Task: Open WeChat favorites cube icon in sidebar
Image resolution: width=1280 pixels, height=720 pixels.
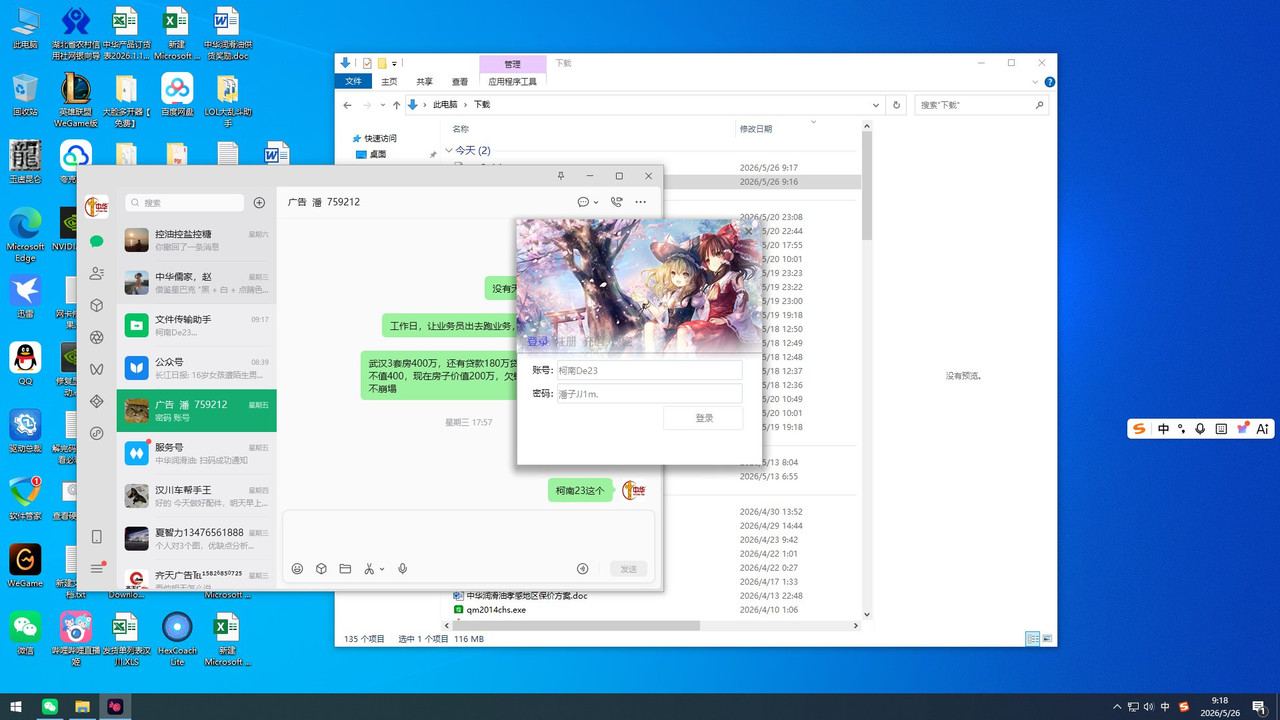Action: tap(97, 305)
